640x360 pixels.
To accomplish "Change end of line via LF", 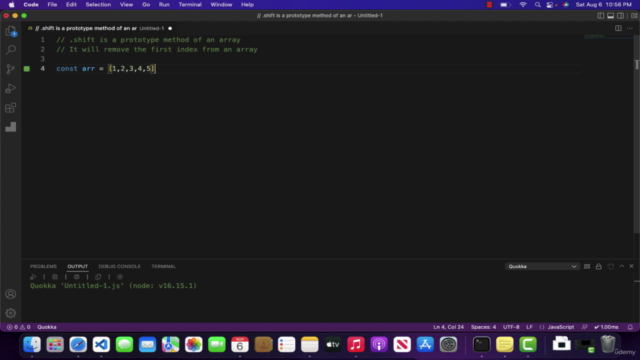I will tap(529, 327).
